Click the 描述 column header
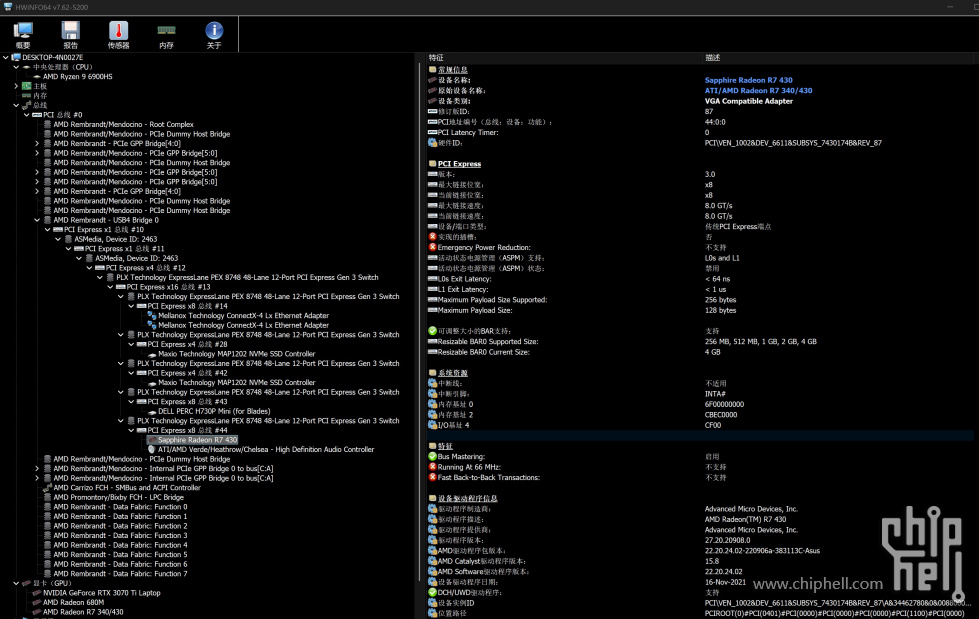This screenshot has width=979, height=619. pyautogui.click(x=712, y=57)
